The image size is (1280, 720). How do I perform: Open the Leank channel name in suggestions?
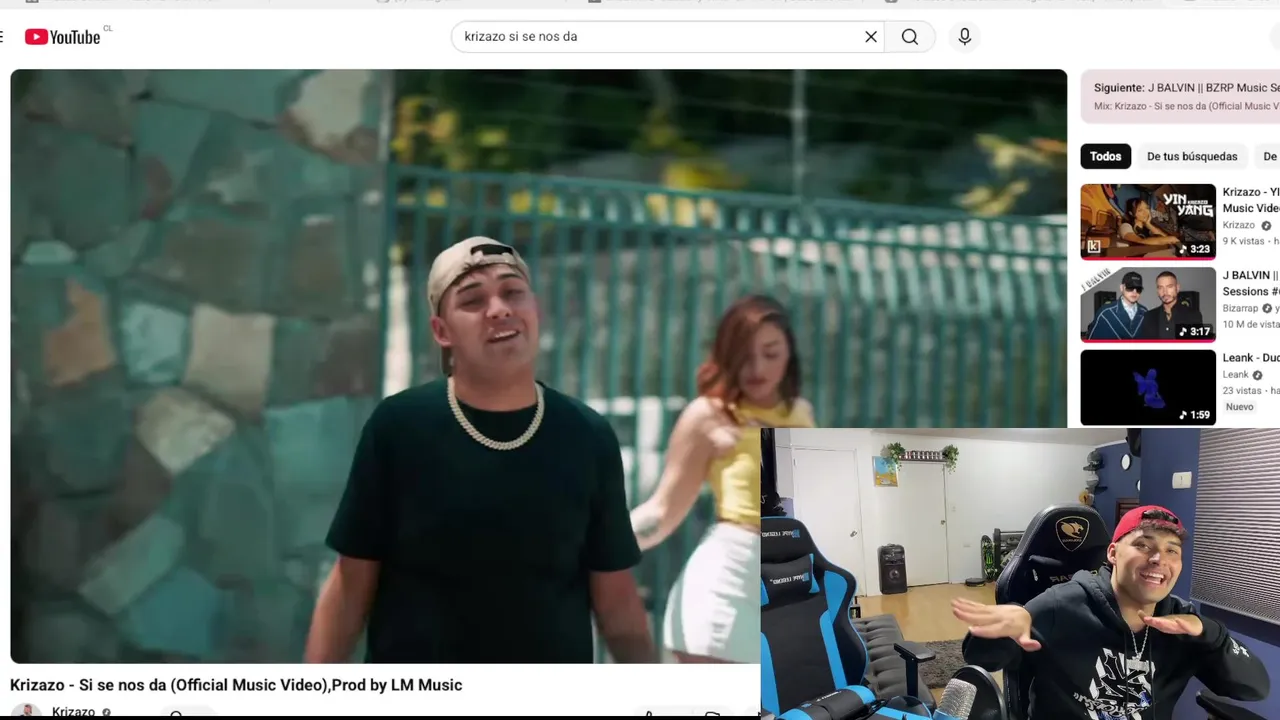tap(1236, 374)
